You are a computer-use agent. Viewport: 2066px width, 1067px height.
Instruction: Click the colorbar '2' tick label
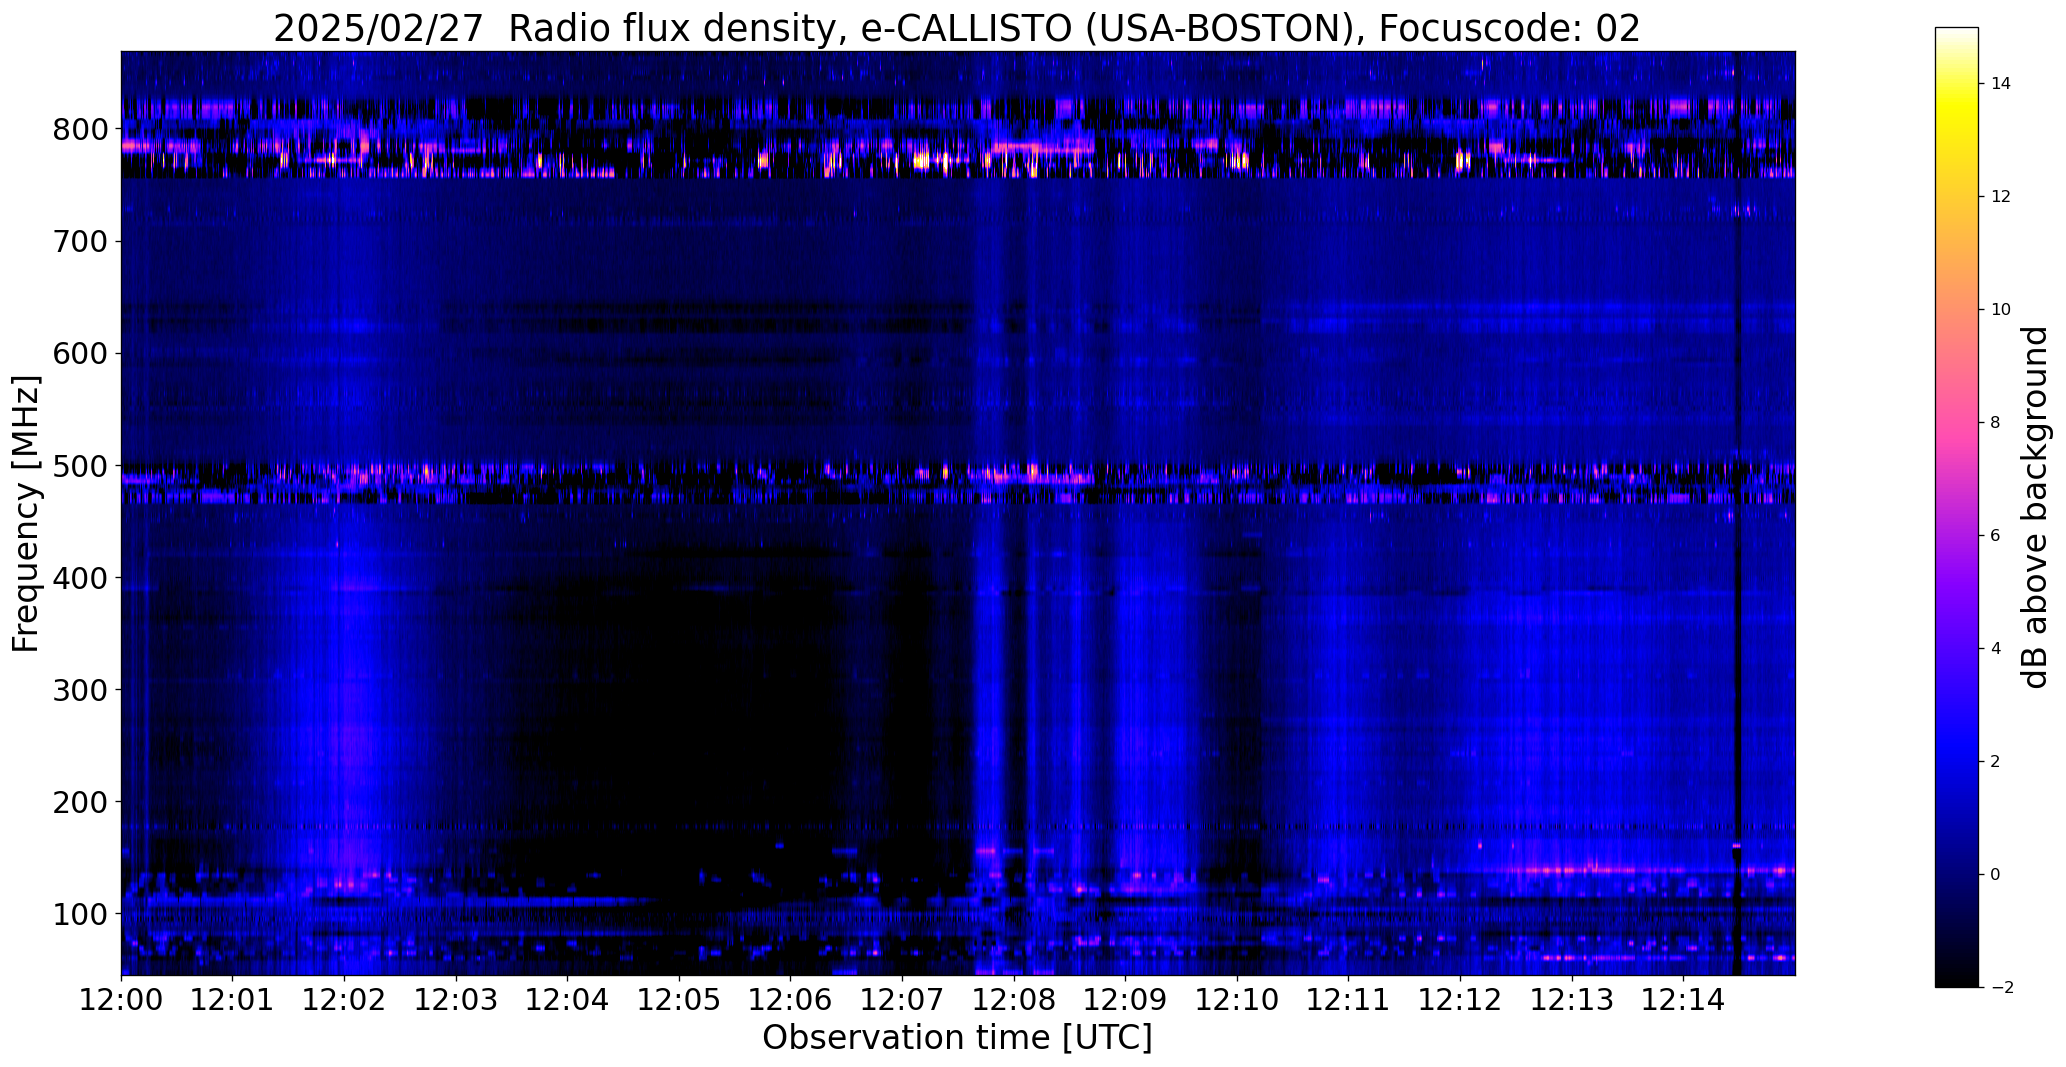1996,762
